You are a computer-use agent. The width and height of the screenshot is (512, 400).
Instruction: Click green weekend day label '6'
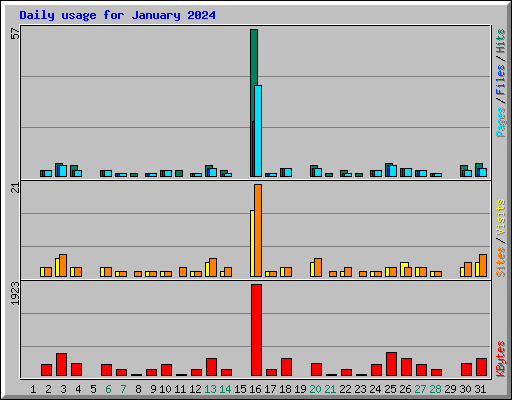(x=108, y=389)
